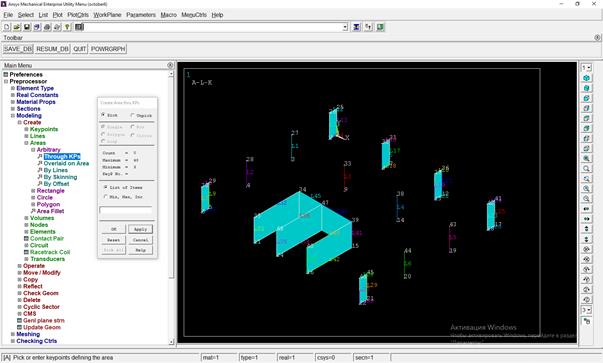The image size is (603, 363).
Task: Select By Lines under Arbitrary
Action: (56, 170)
